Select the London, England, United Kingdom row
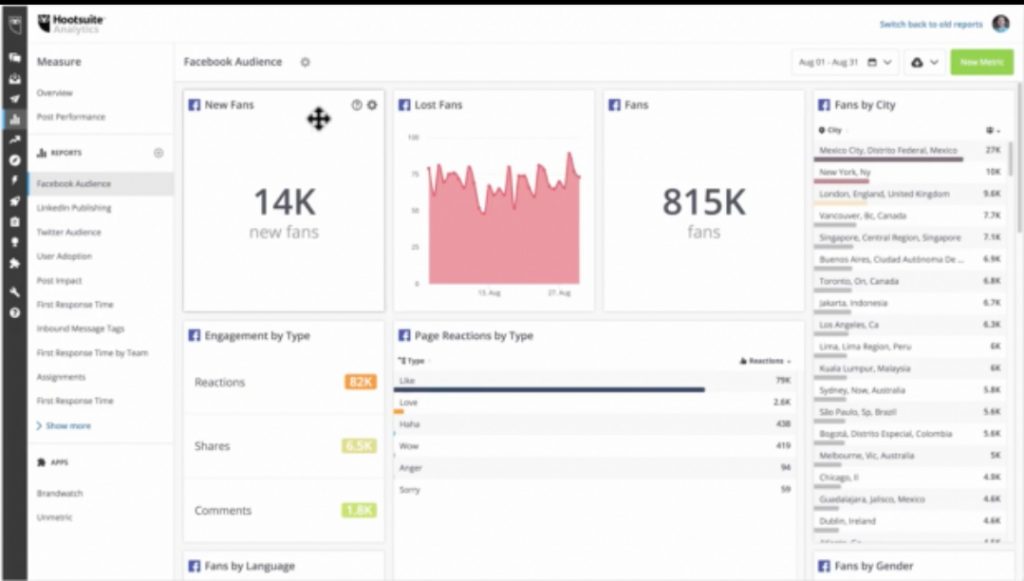The height and width of the screenshot is (581, 1024). 910,197
